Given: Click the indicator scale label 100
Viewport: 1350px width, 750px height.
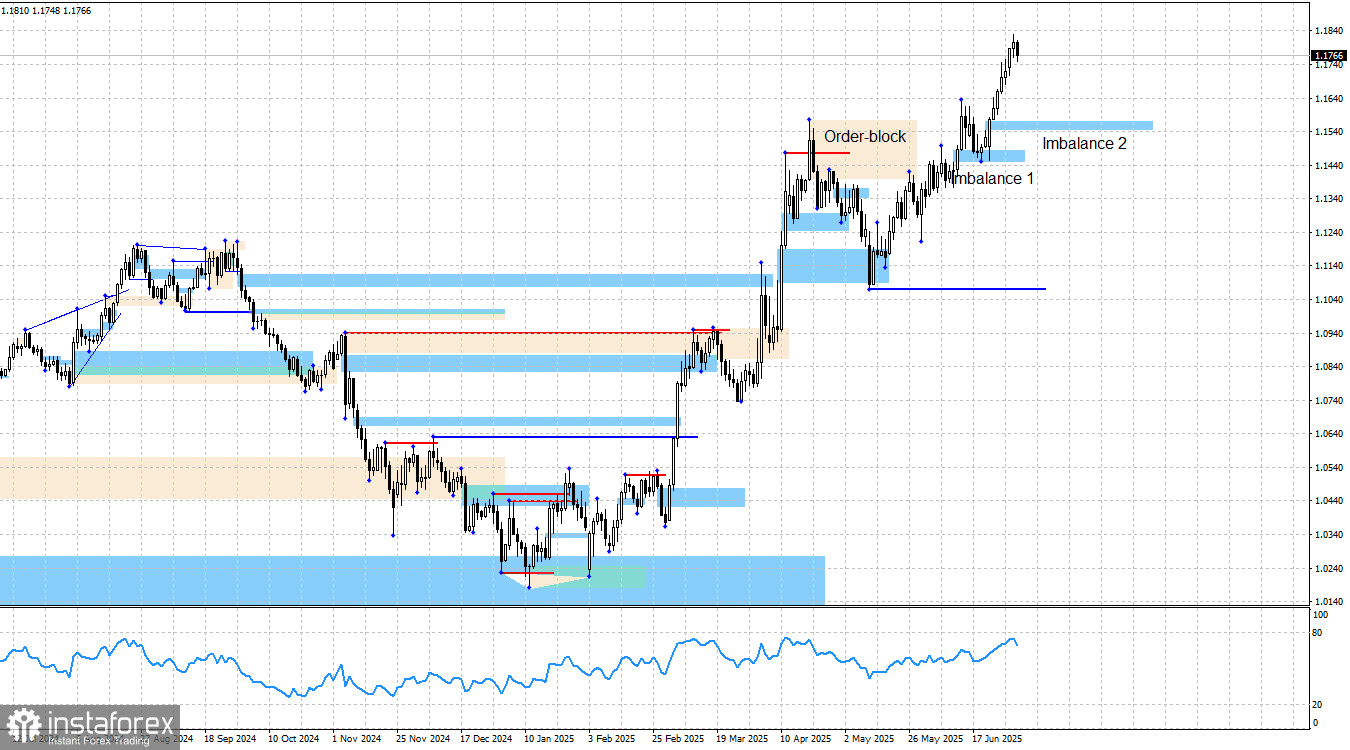Looking at the screenshot, I should pyautogui.click(x=1320, y=617).
